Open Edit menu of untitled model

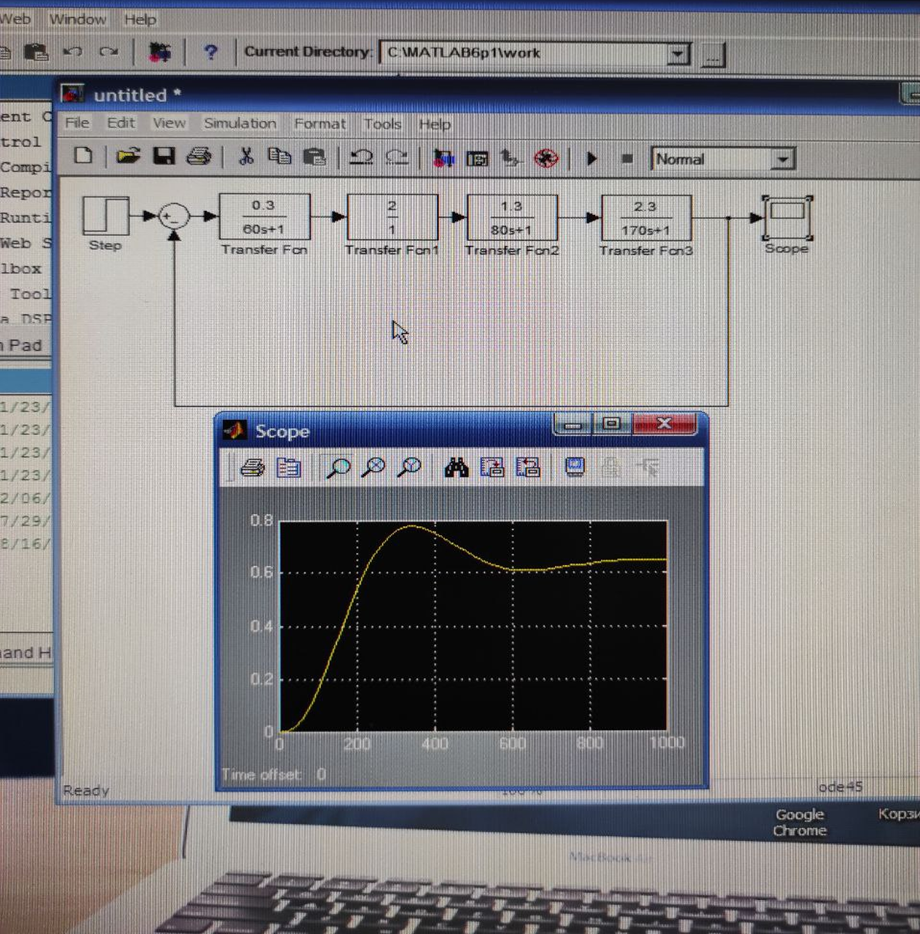click(x=121, y=123)
